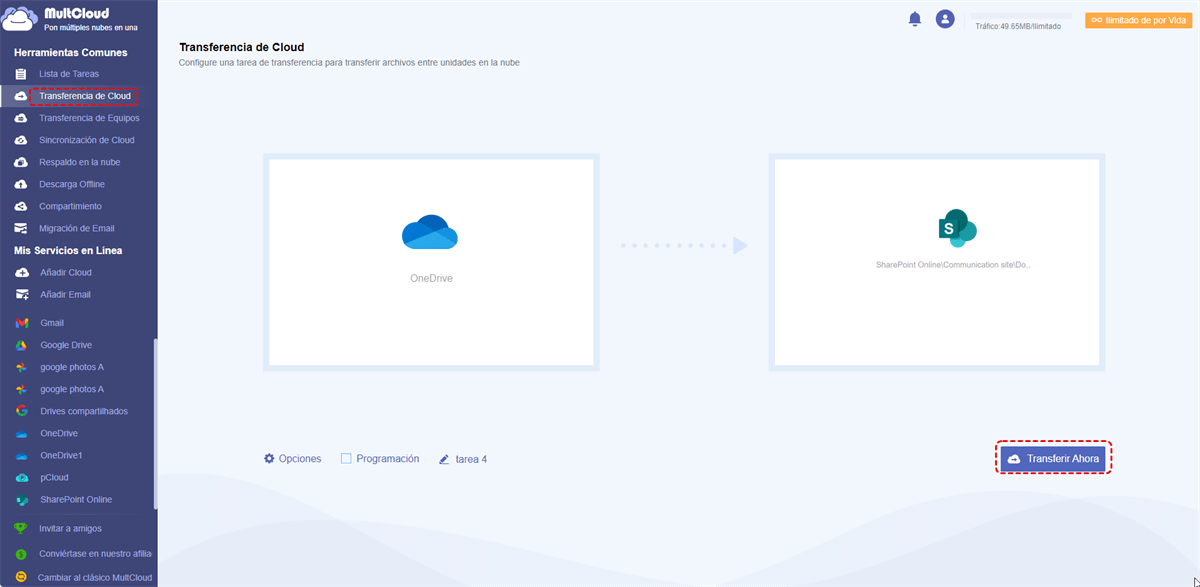The height and width of the screenshot is (587, 1200).
Task: Click the Transferencia de Cloud sidebar icon
Action: (21, 96)
